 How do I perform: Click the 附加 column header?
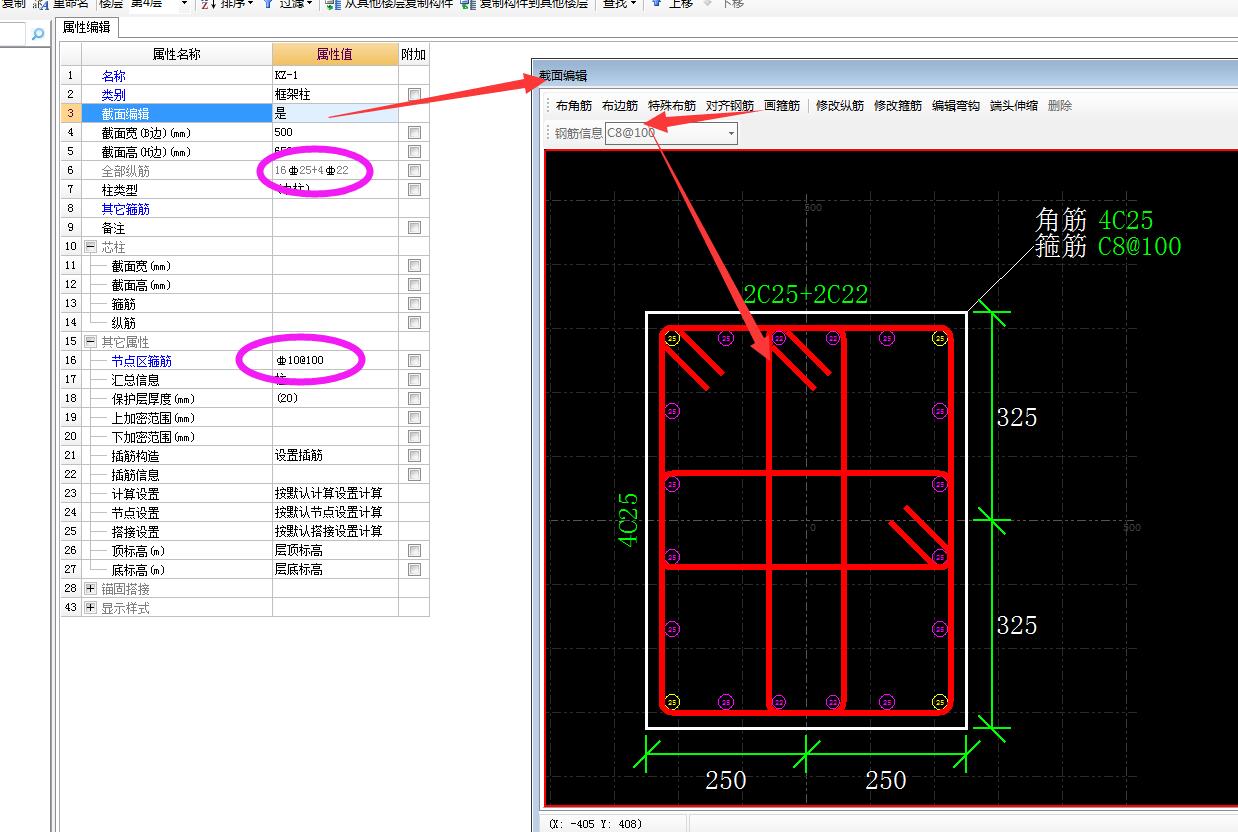click(414, 54)
